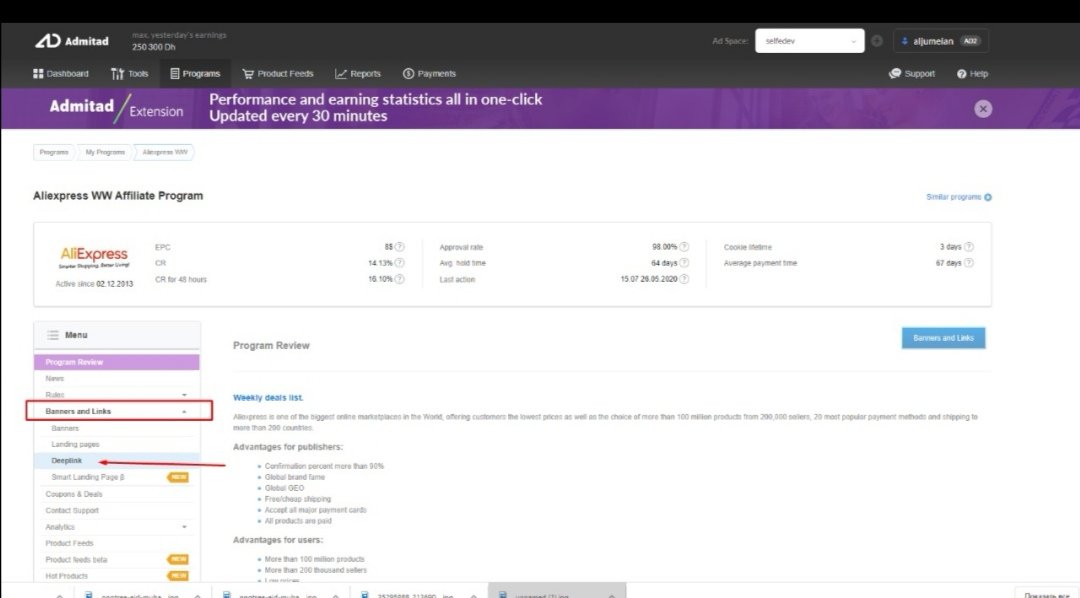Image resolution: width=1080 pixels, height=598 pixels.
Task: Click the Last action help icon
Action: [684, 279]
